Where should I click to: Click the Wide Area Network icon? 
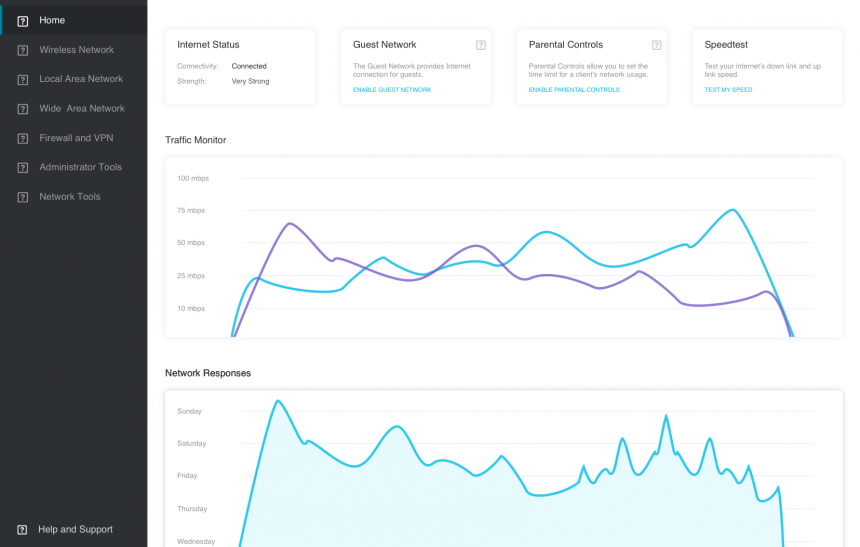[22, 108]
